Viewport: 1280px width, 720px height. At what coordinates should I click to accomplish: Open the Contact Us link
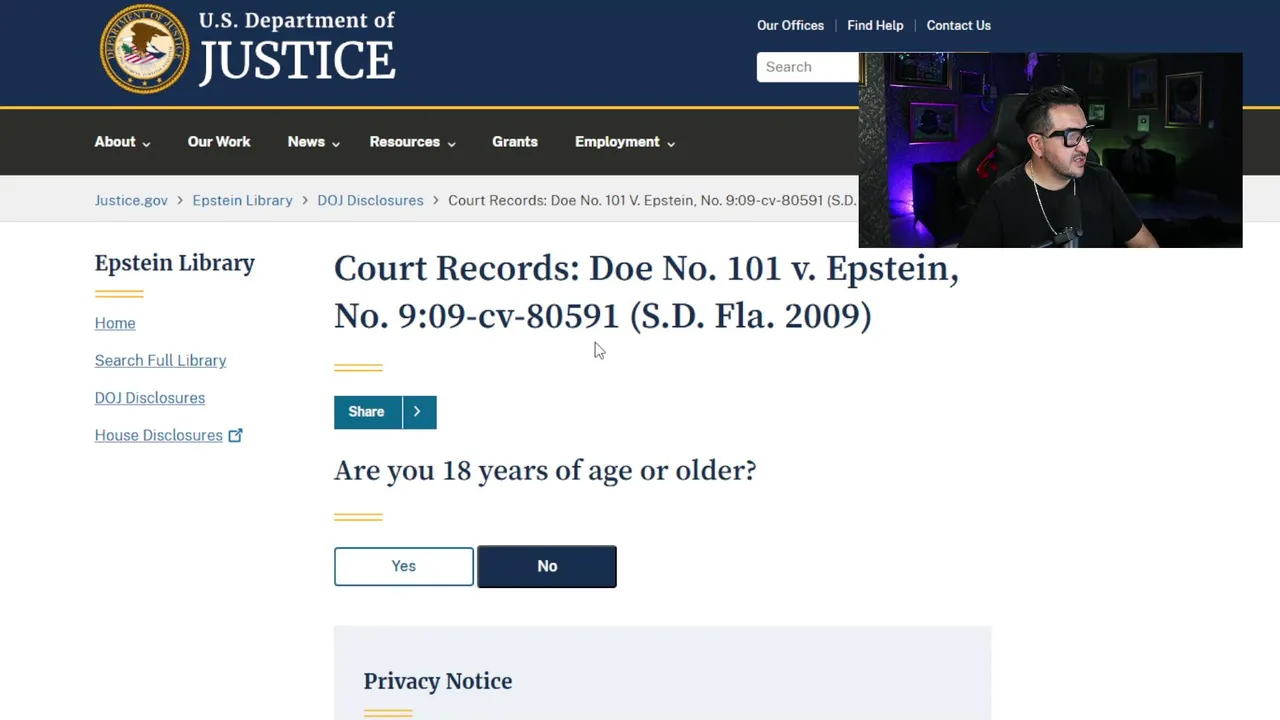coord(958,25)
